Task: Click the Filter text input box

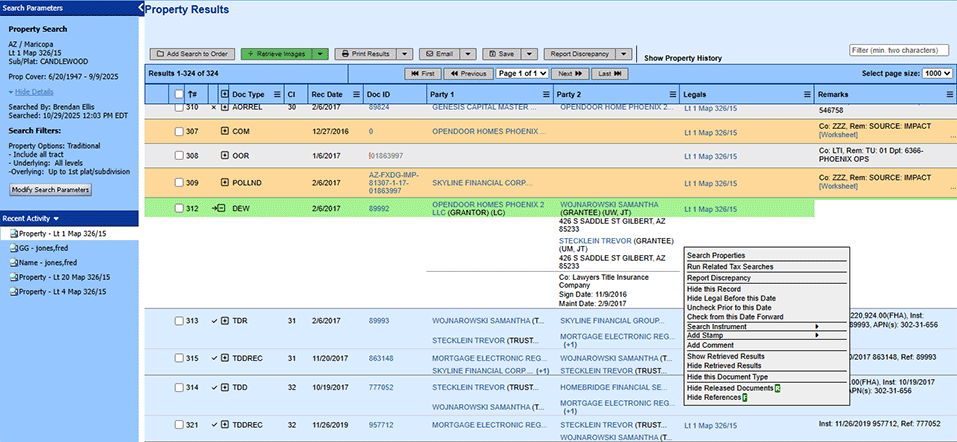Action: [897, 50]
